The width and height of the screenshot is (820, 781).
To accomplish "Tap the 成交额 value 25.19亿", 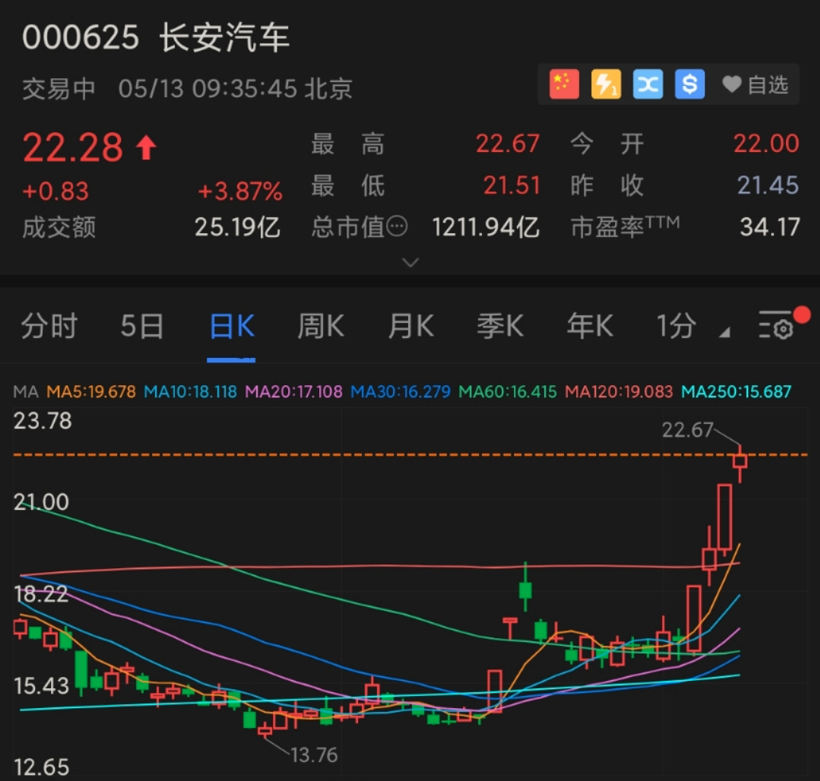I will point(237,228).
